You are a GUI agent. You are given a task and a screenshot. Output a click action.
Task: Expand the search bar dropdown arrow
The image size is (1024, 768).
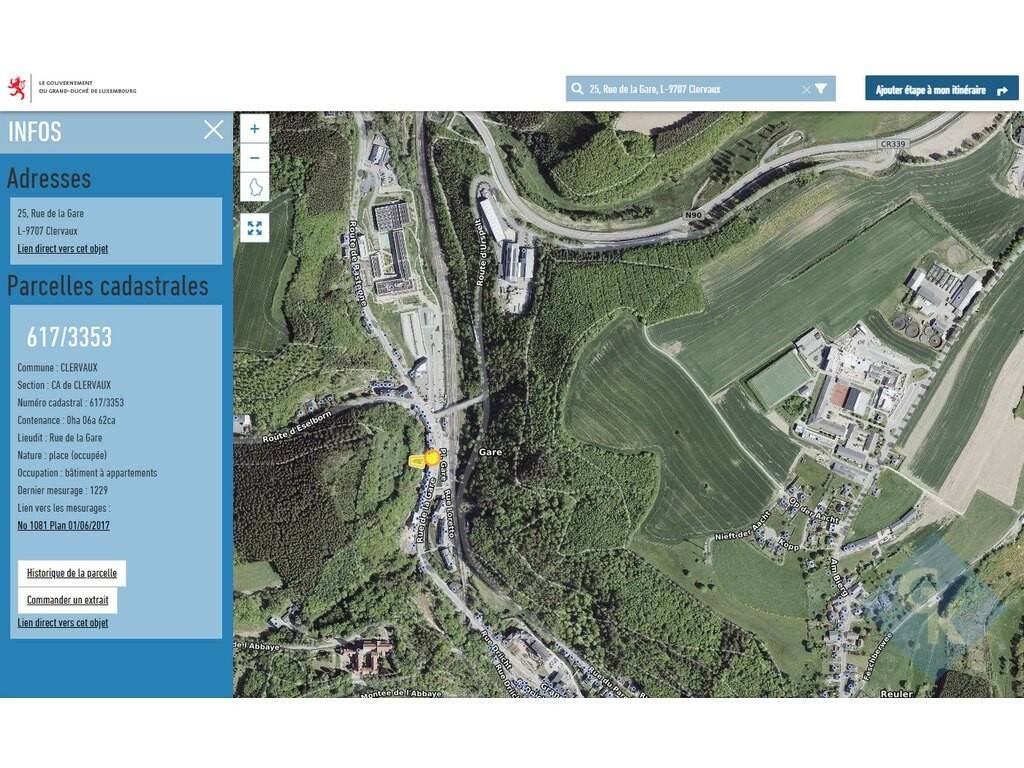821,89
